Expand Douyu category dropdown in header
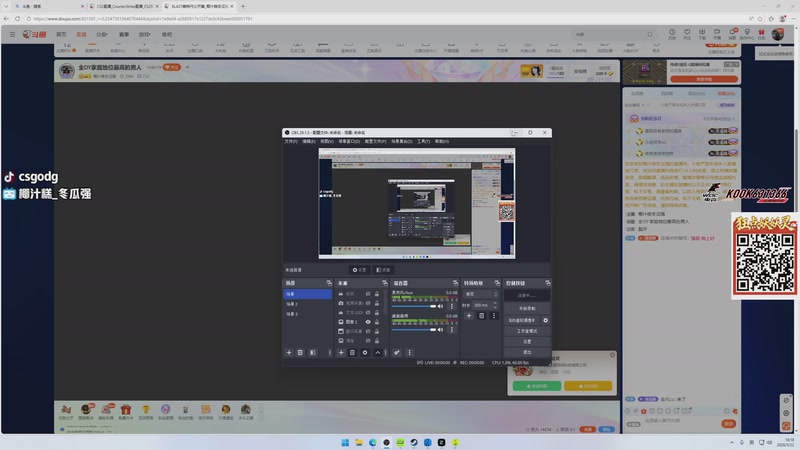This screenshot has height=450, width=800. (x=102, y=34)
